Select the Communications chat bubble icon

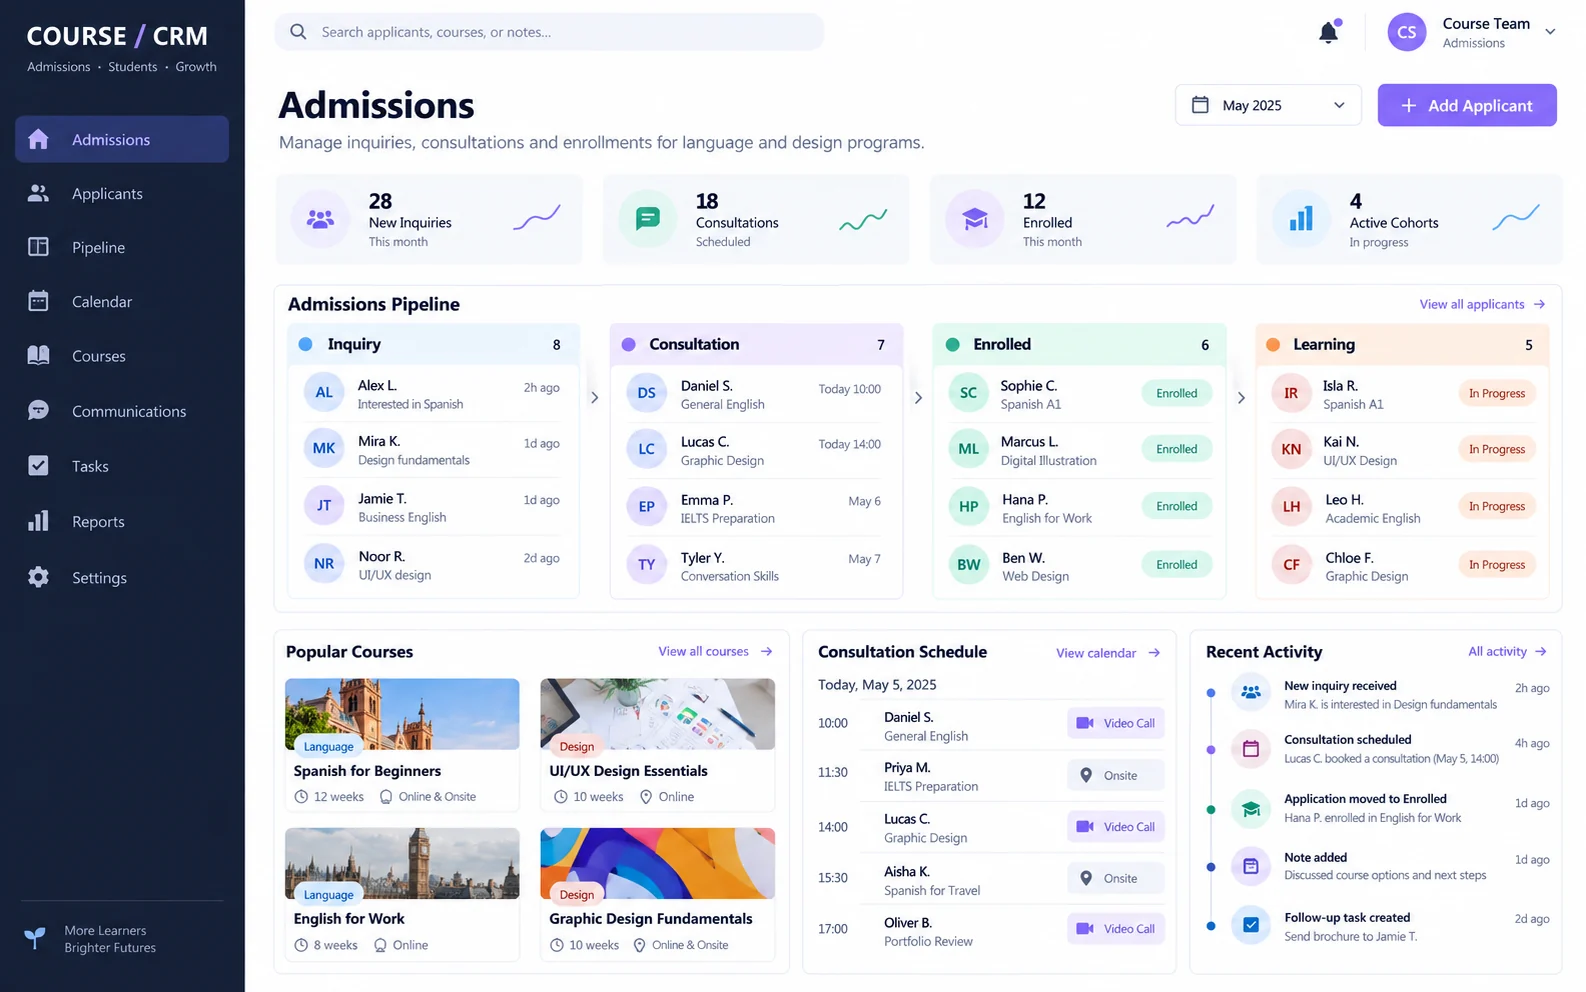coord(38,411)
